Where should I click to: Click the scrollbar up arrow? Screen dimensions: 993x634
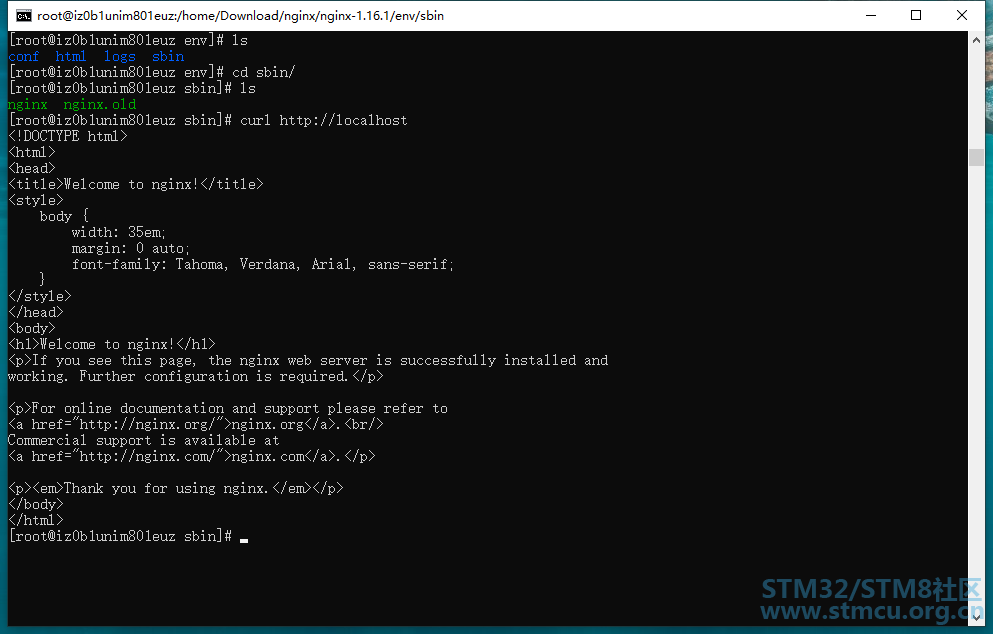tap(976, 40)
